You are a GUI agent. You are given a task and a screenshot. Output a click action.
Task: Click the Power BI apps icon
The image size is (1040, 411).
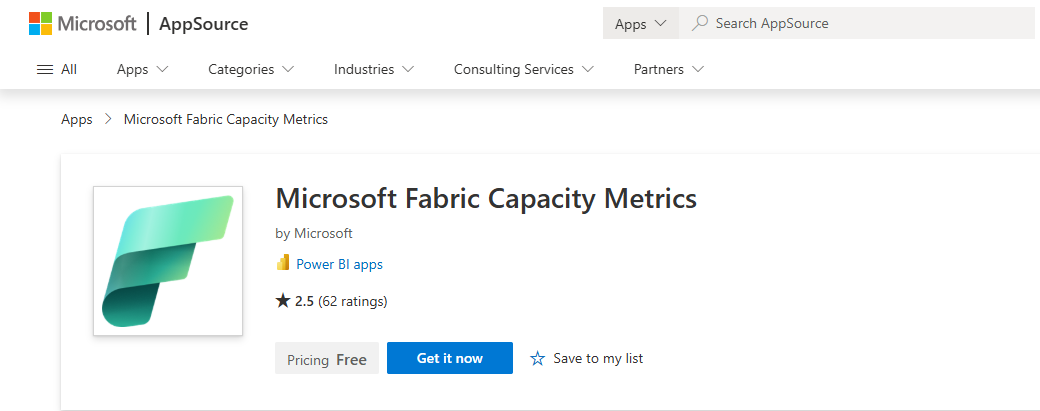point(283,264)
